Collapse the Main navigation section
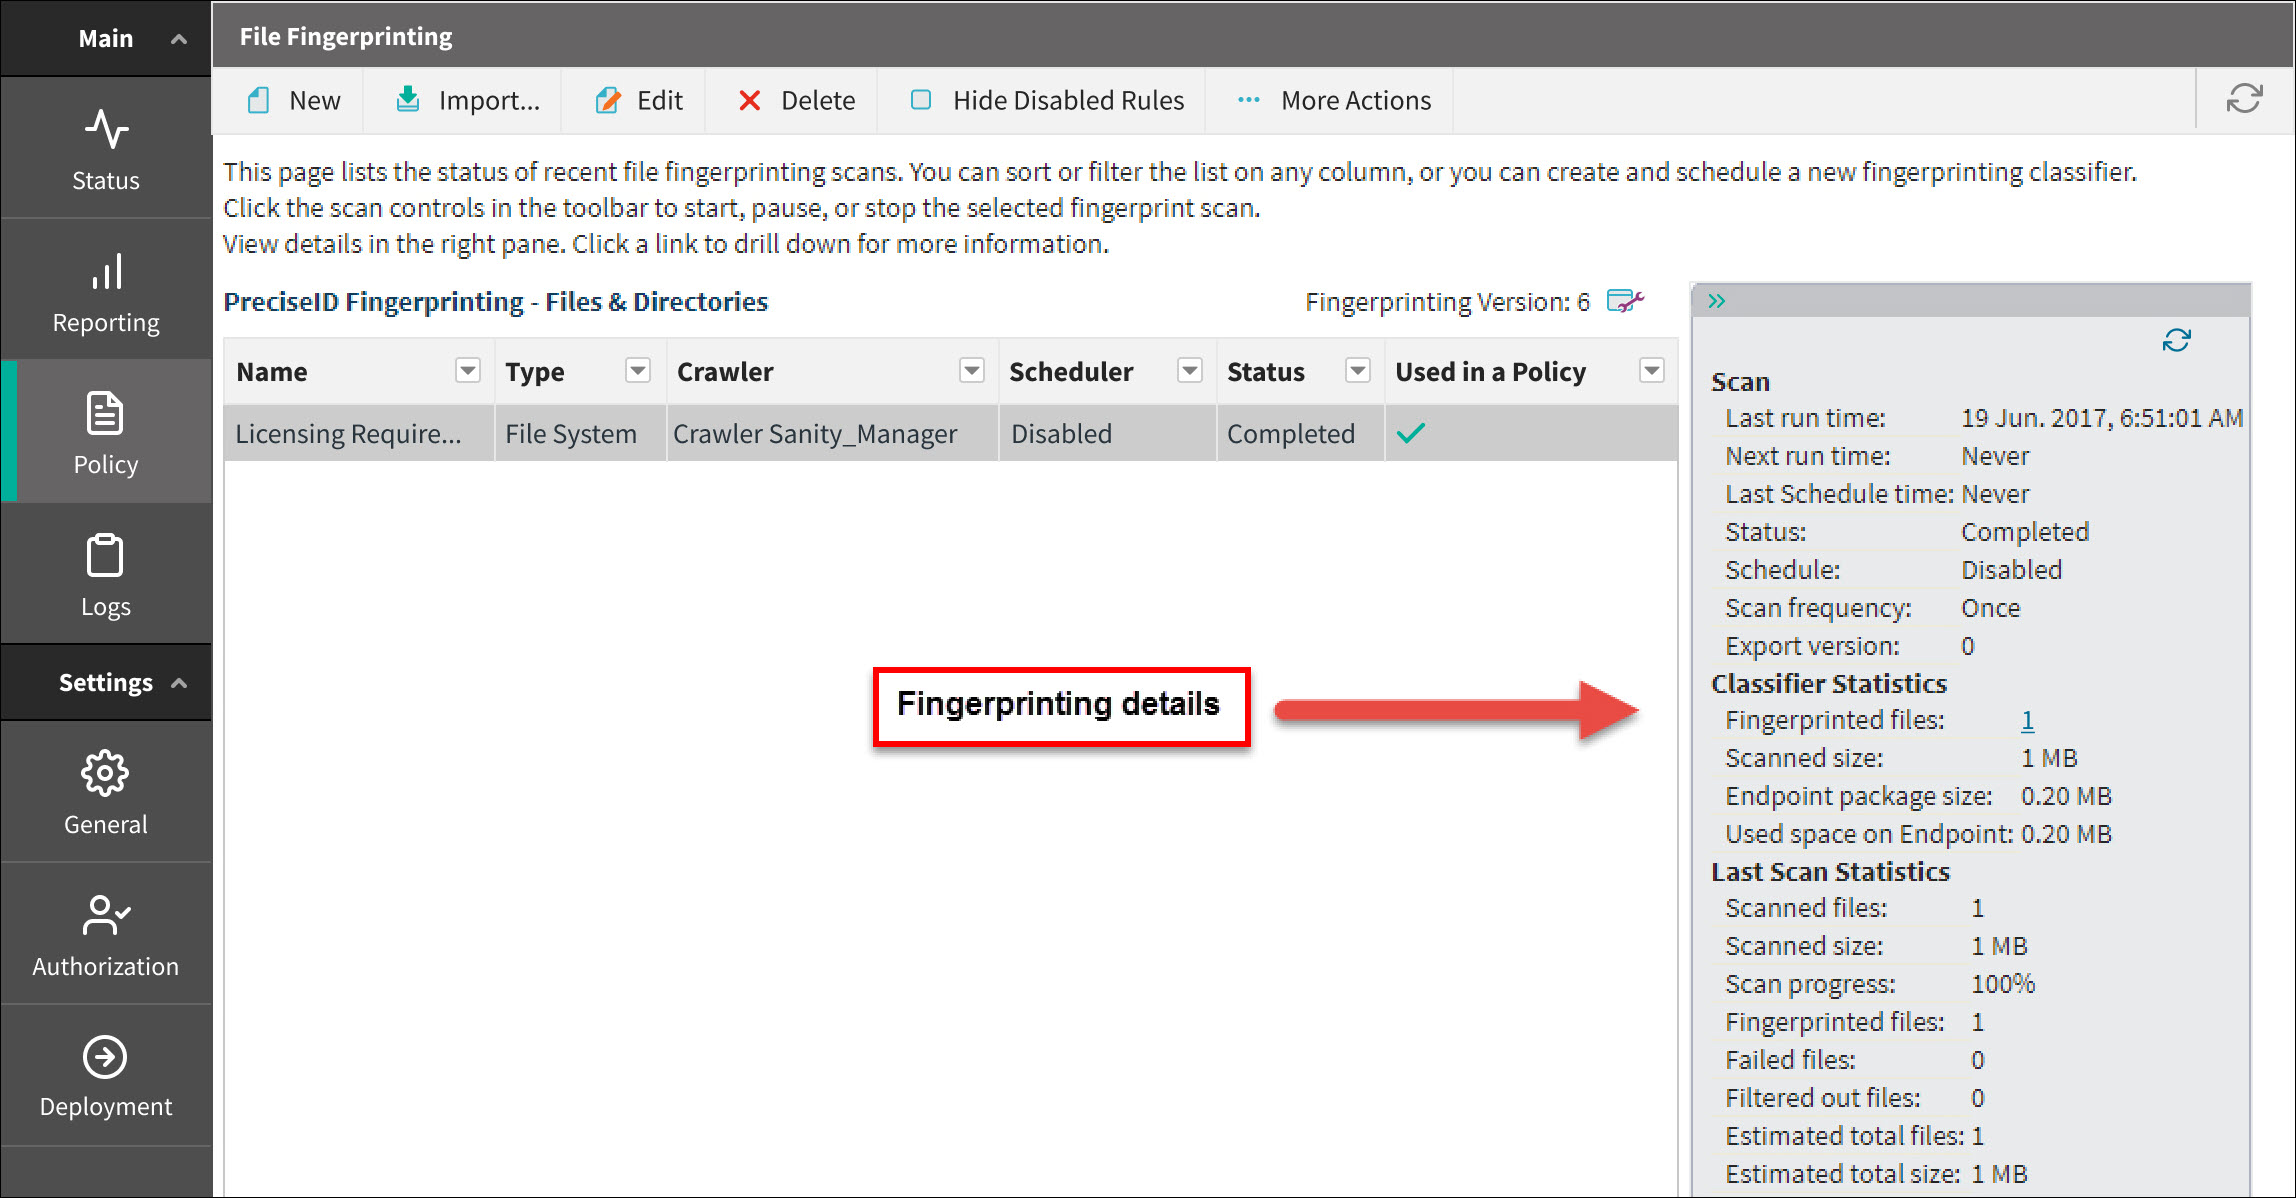The width and height of the screenshot is (2296, 1198). [x=179, y=39]
